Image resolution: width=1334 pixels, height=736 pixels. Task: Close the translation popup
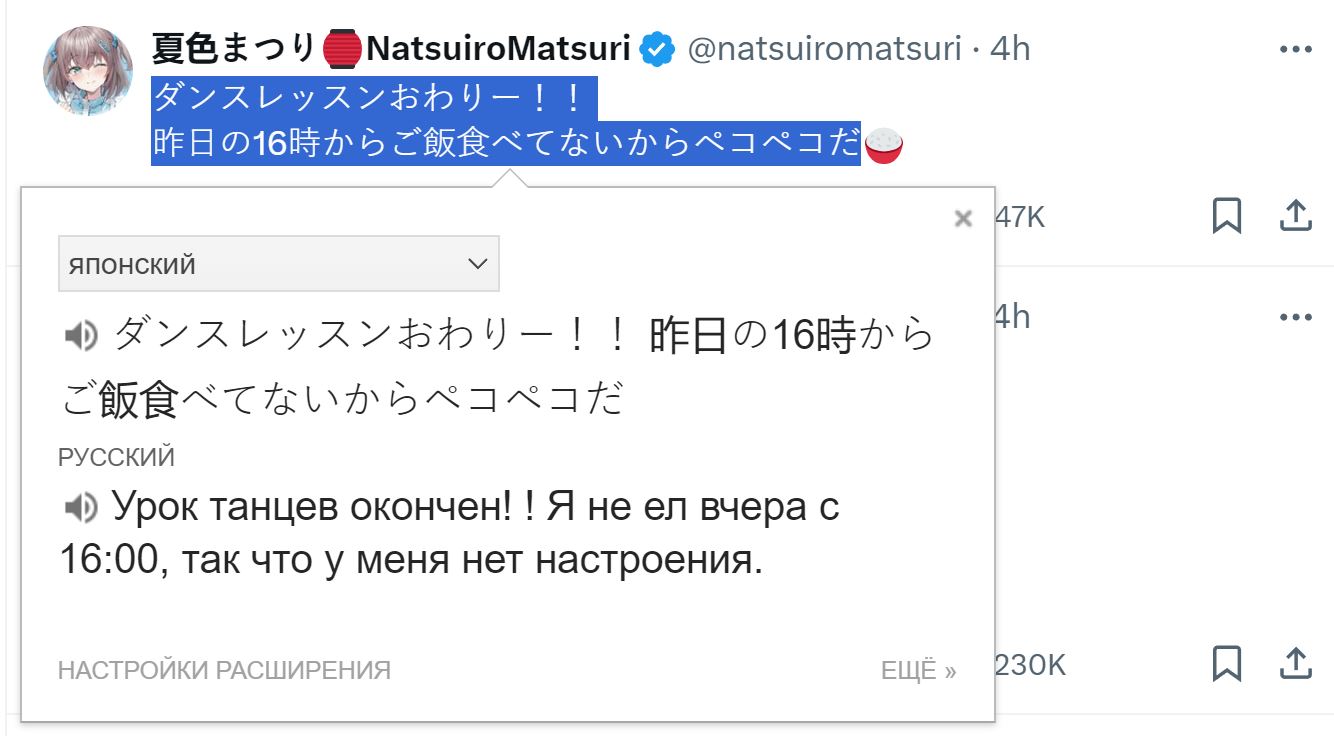(x=963, y=218)
